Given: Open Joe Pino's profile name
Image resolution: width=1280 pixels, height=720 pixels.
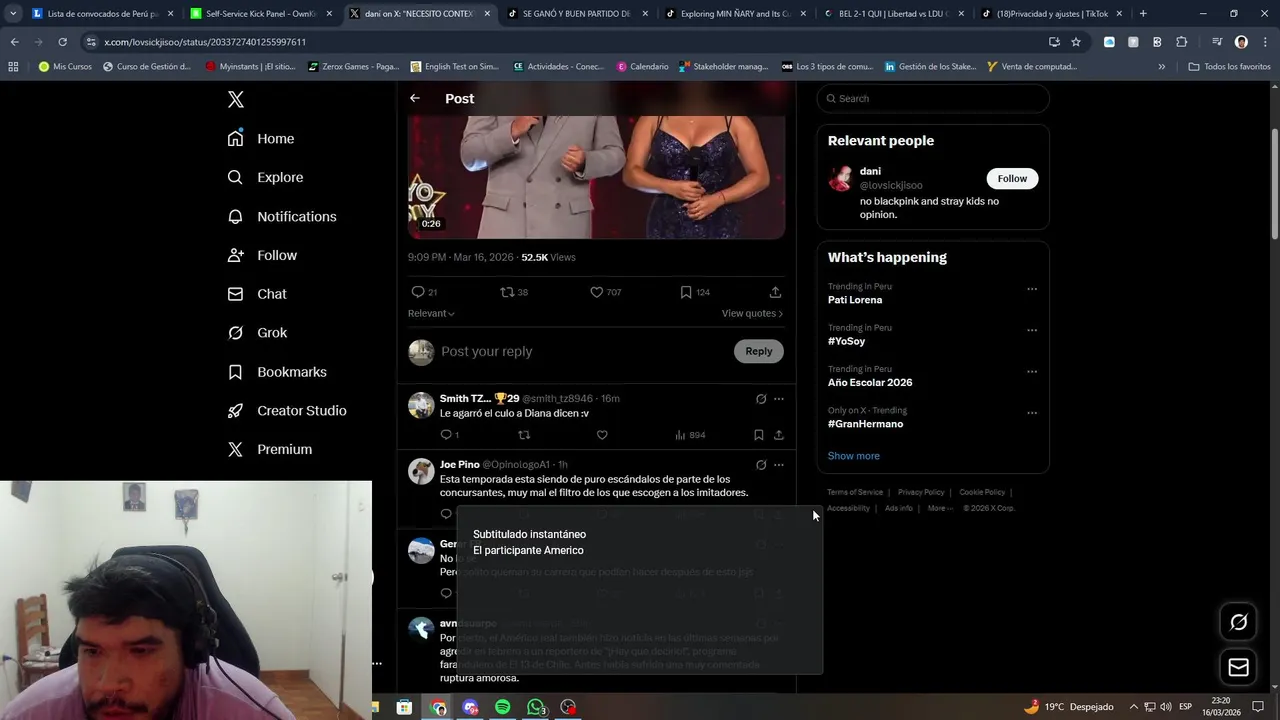Looking at the screenshot, I should click(459, 464).
